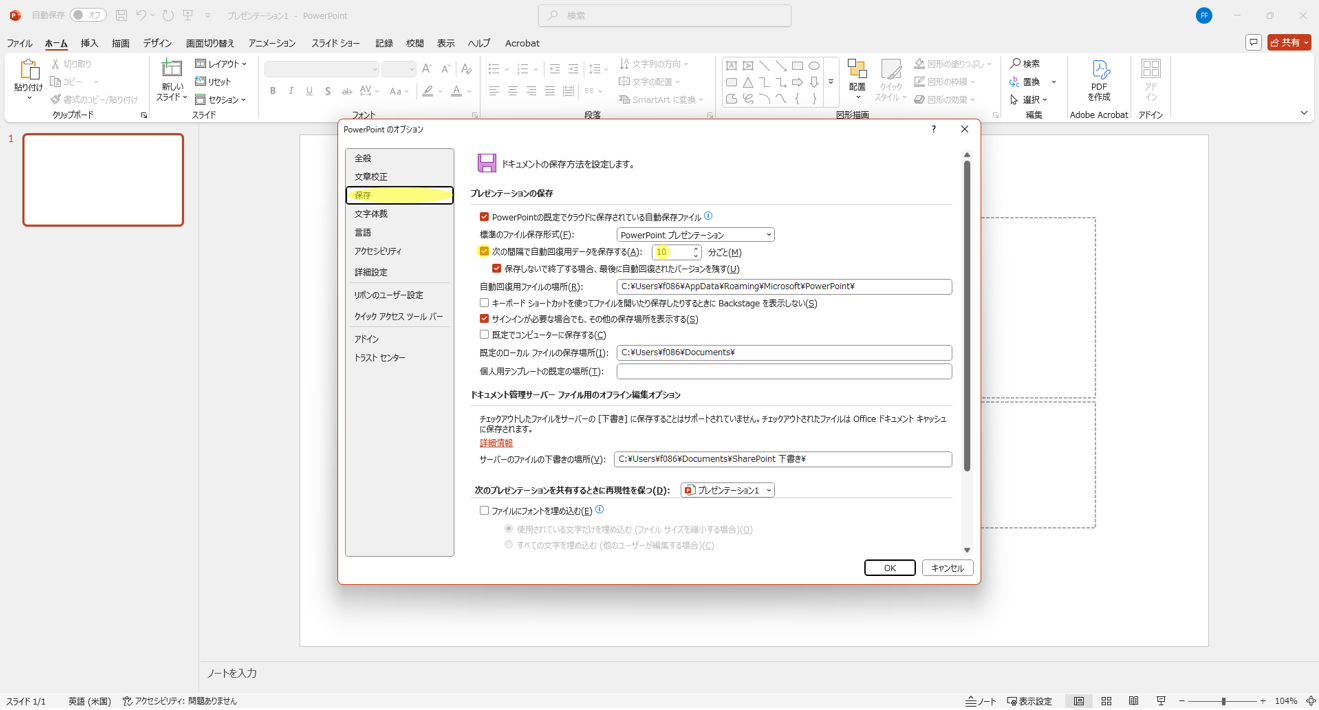1319x710 pixels.
Task: Click the comments icon near Share button
Action: (x=1253, y=42)
